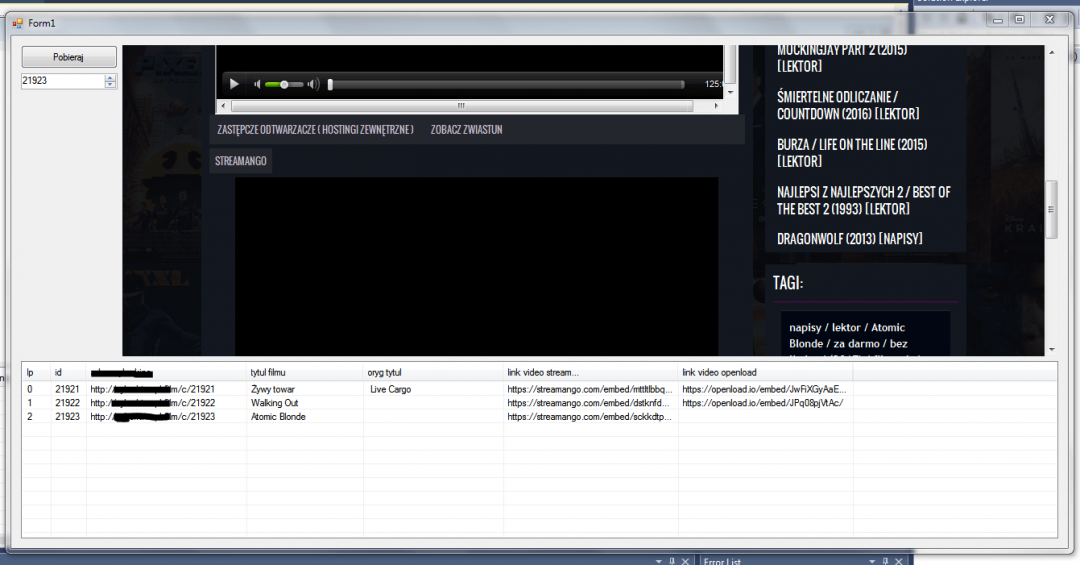Screen dimensions: 1080x565
Task: Select the Atomic Blonde row
Action: (x=278, y=417)
